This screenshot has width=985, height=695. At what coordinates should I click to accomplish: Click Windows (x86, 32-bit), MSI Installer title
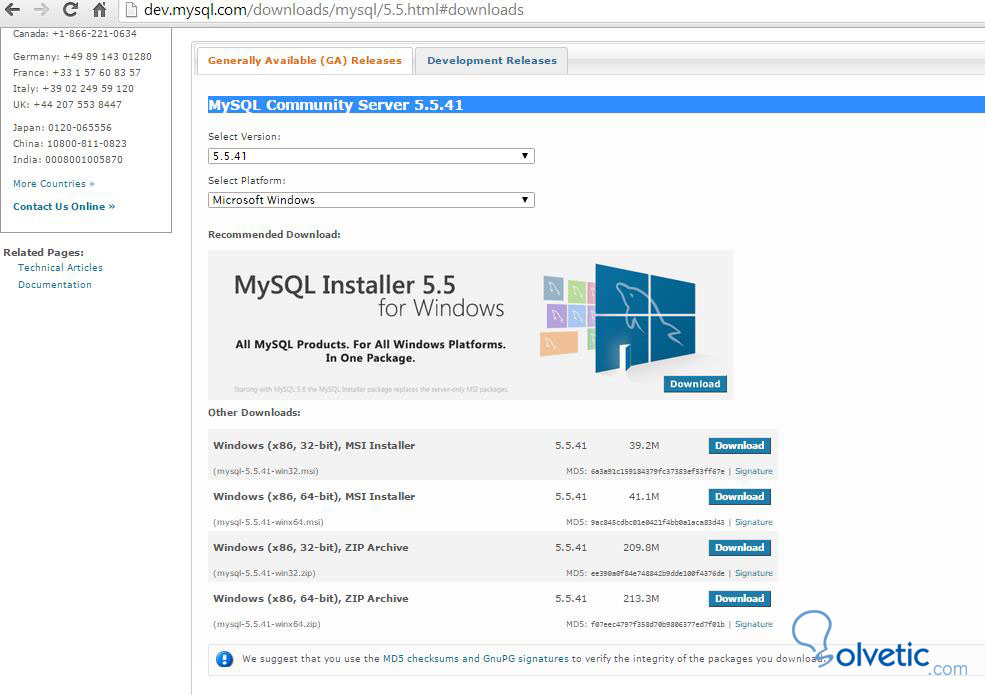click(x=314, y=446)
